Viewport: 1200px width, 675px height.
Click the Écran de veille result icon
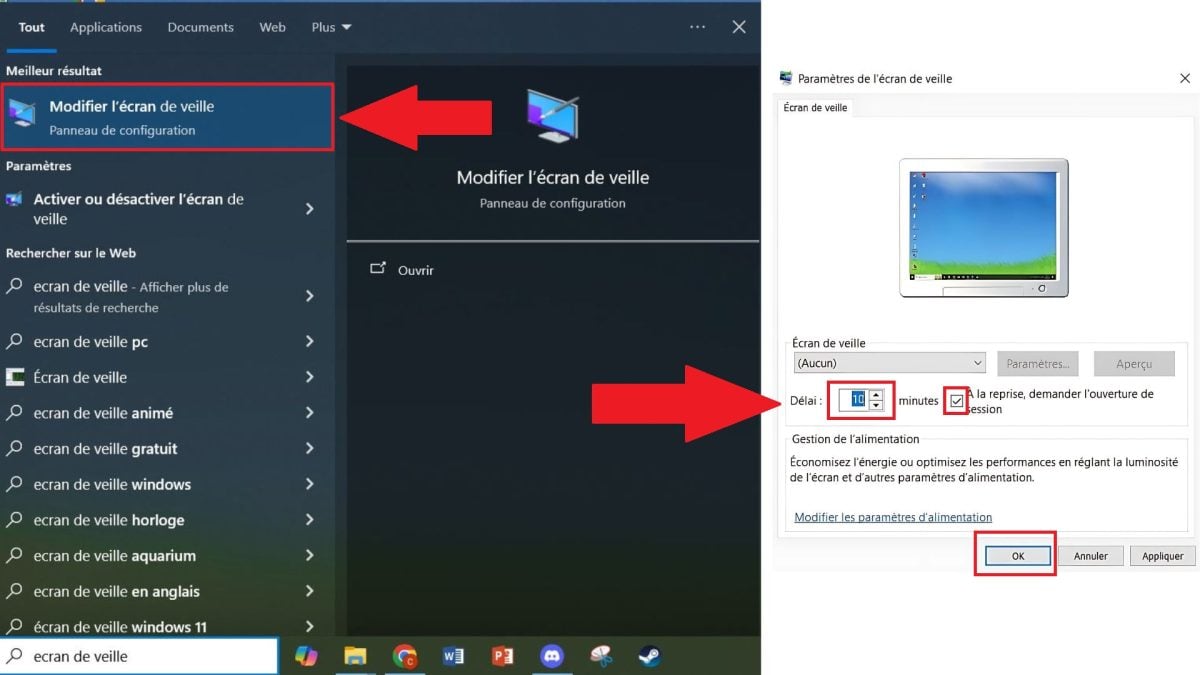pyautogui.click(x=15, y=377)
